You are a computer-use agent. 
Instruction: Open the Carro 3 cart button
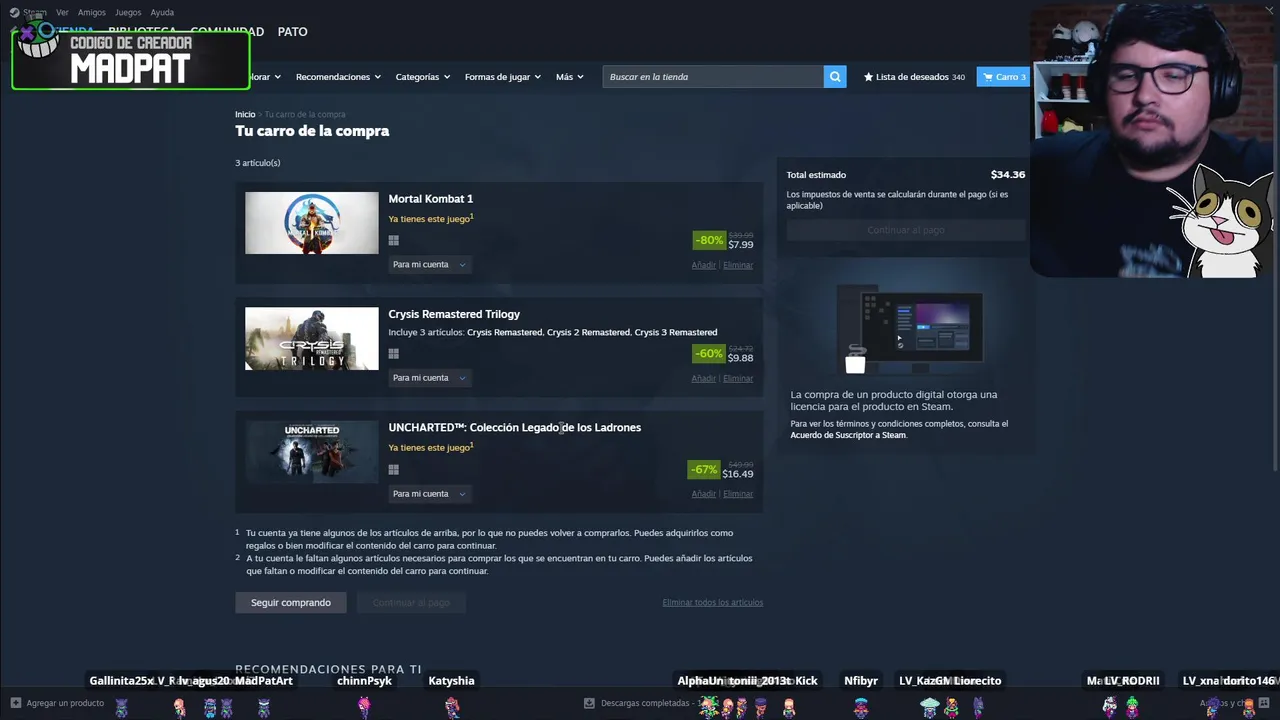1004,77
